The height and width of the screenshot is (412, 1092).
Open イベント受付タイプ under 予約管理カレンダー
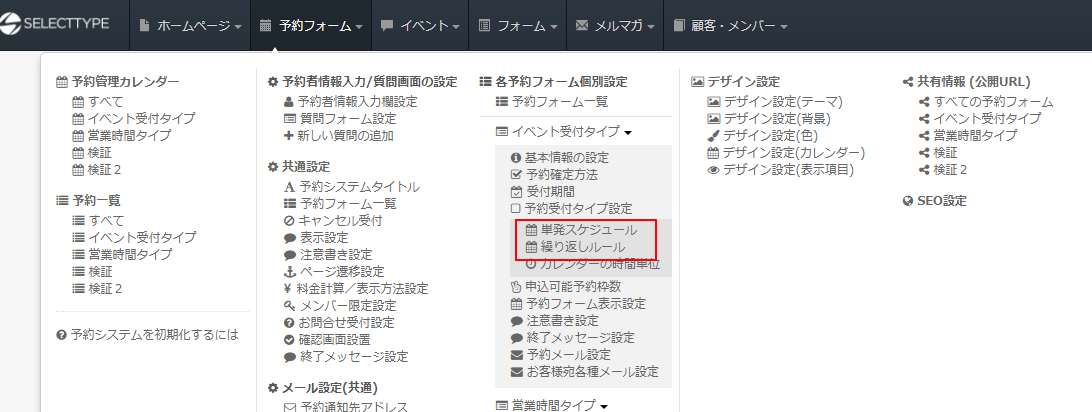click(x=134, y=118)
